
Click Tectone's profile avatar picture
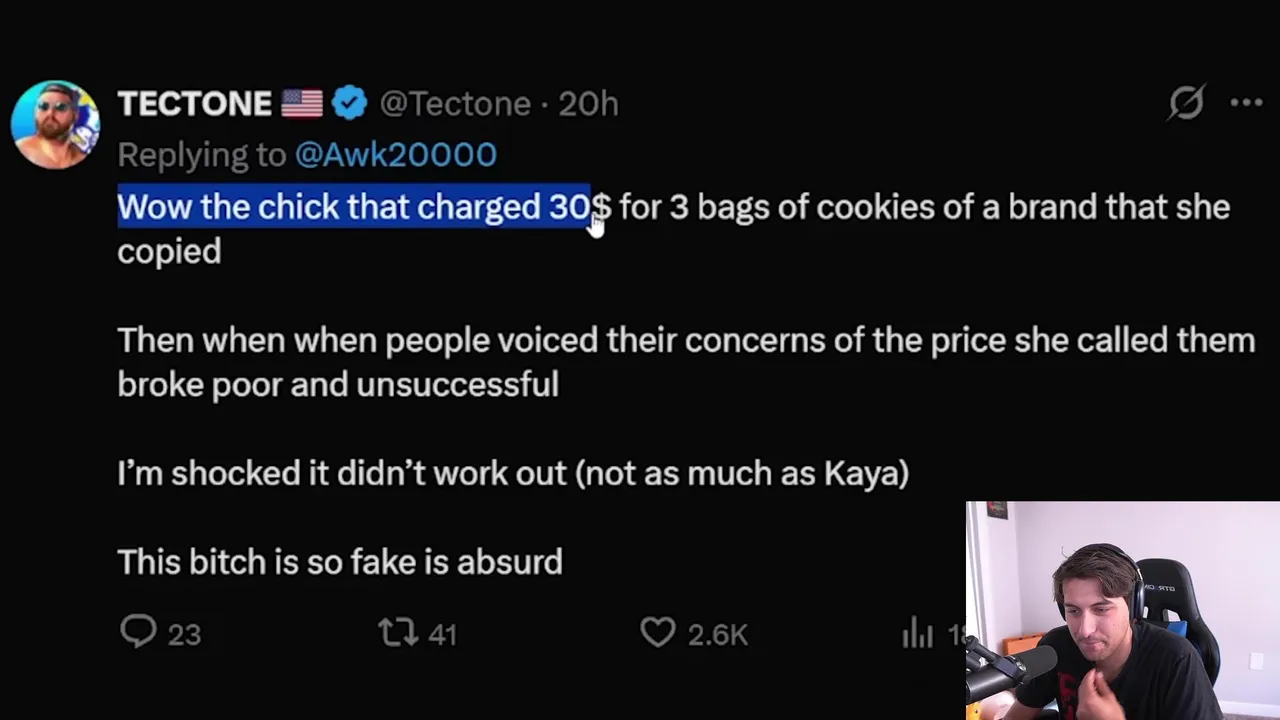(x=55, y=124)
